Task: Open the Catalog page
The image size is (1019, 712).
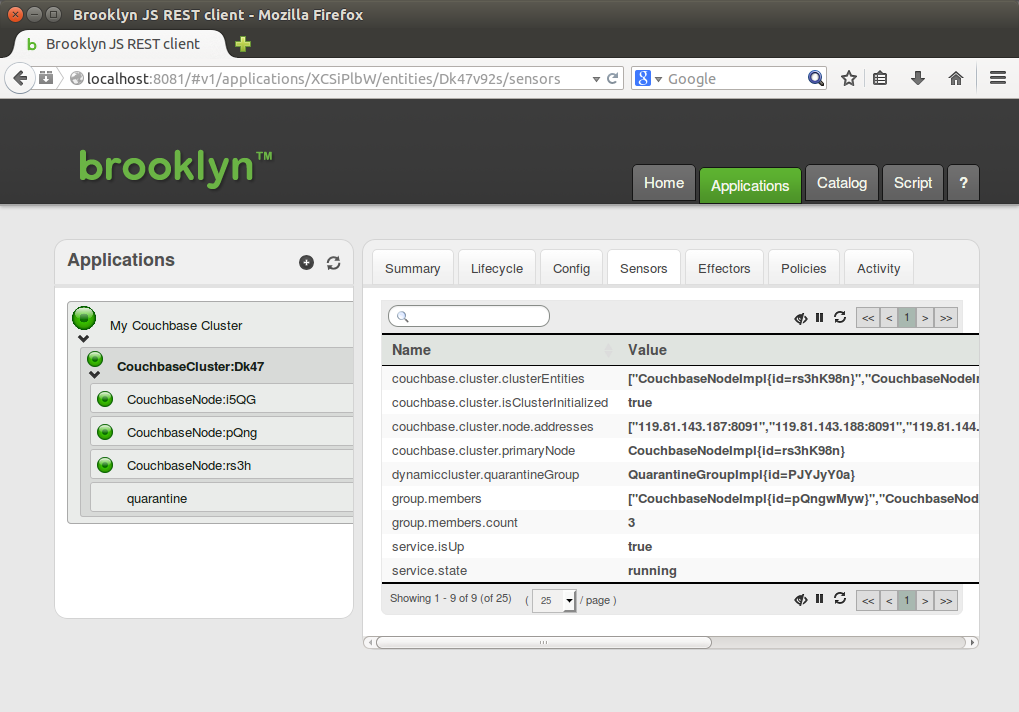Action: coord(842,183)
